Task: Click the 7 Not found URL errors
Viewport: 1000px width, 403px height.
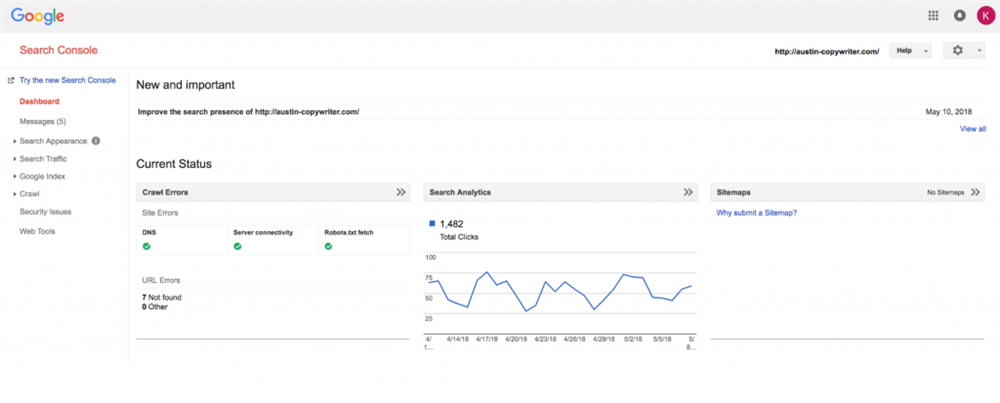Action: (162, 297)
